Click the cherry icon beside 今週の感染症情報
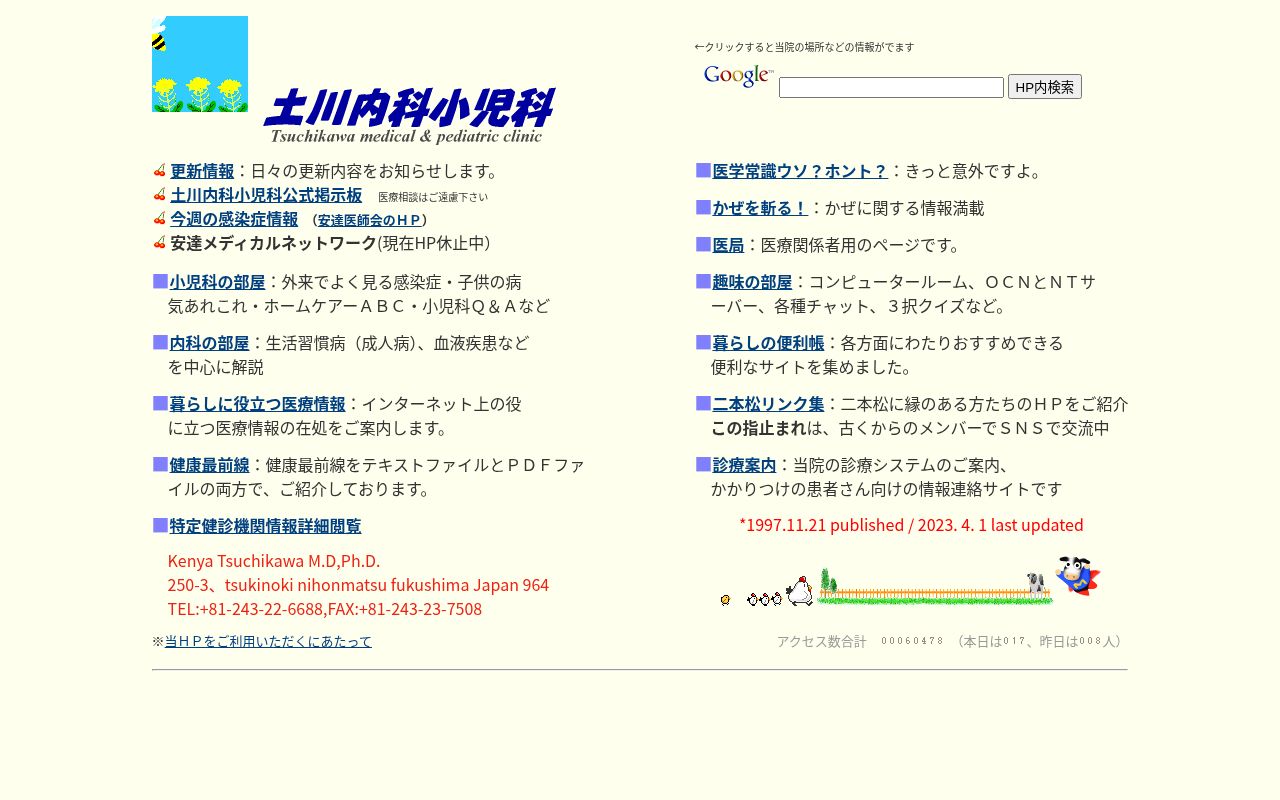Image resolution: width=1280 pixels, height=800 pixels. [159, 219]
